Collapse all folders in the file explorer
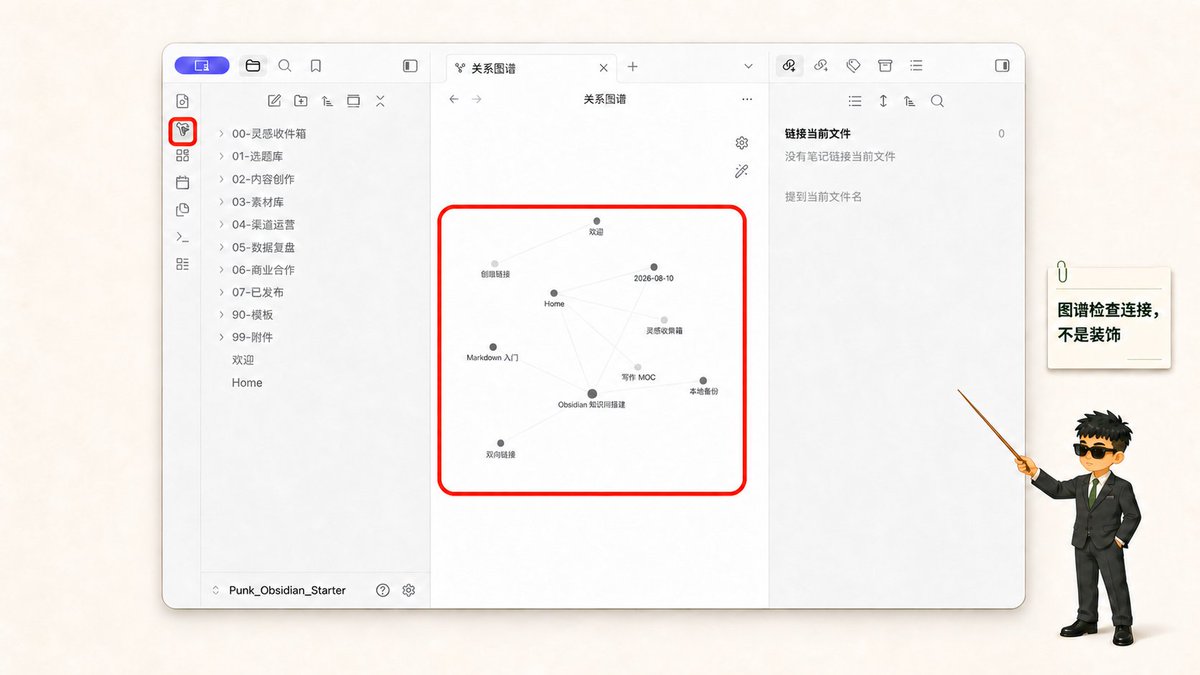The width and height of the screenshot is (1200, 675). tap(380, 101)
